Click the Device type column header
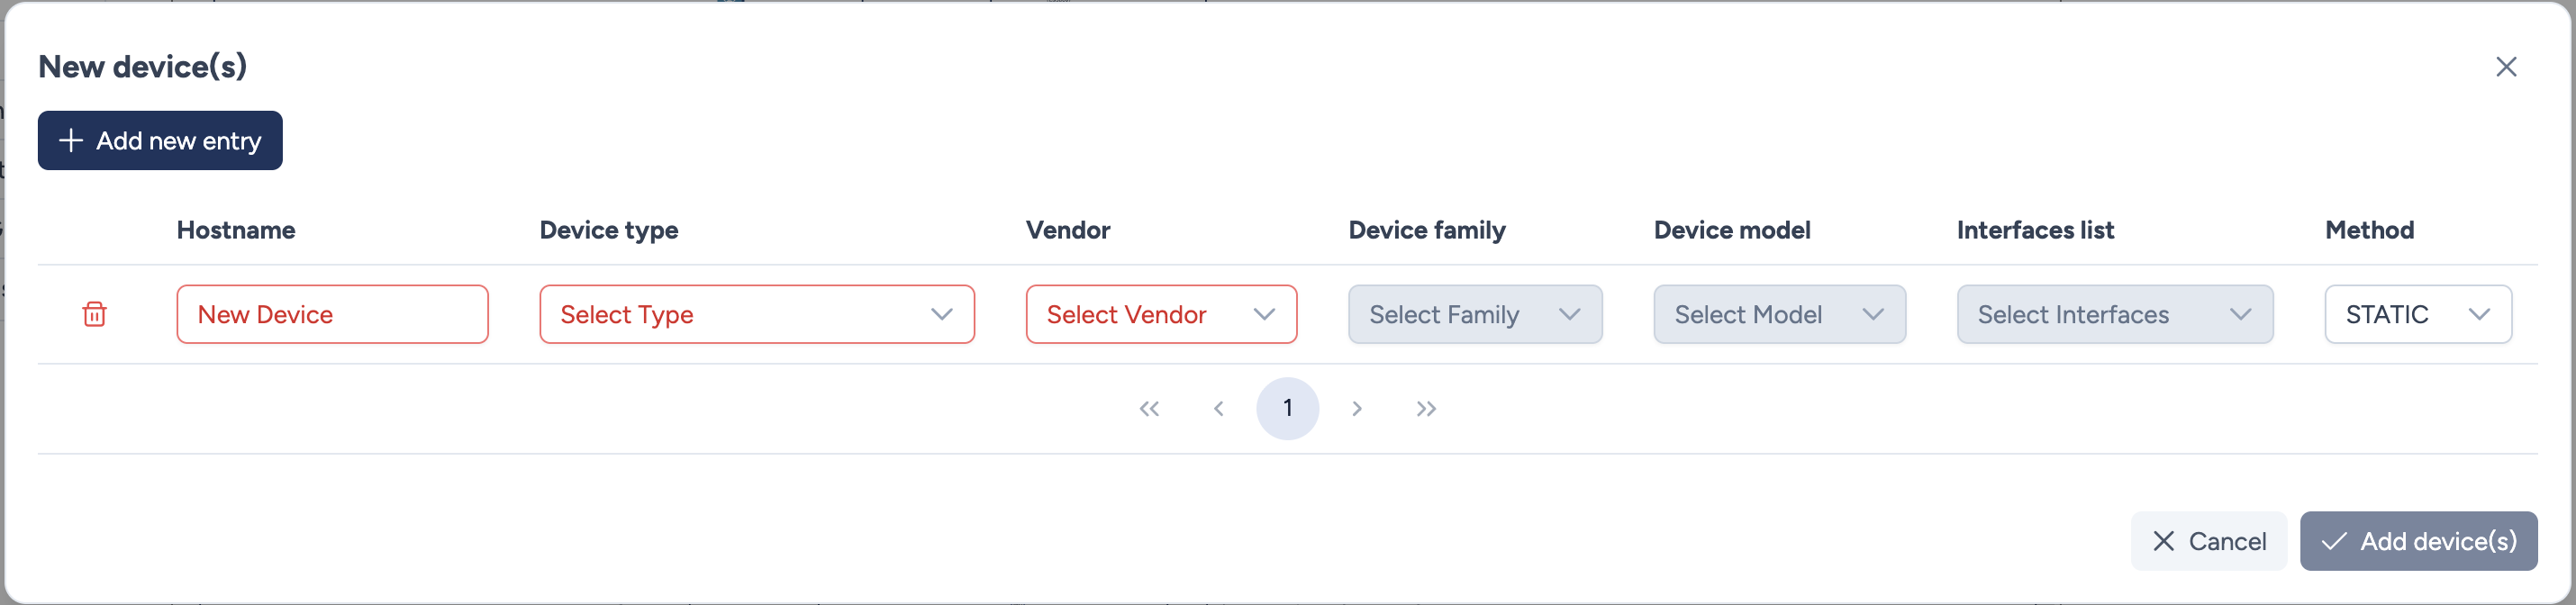The image size is (2576, 605). [x=608, y=230]
